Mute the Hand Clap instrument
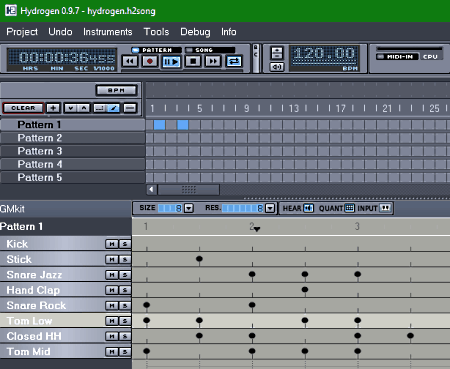This screenshot has height=369, width=450. coord(112,290)
